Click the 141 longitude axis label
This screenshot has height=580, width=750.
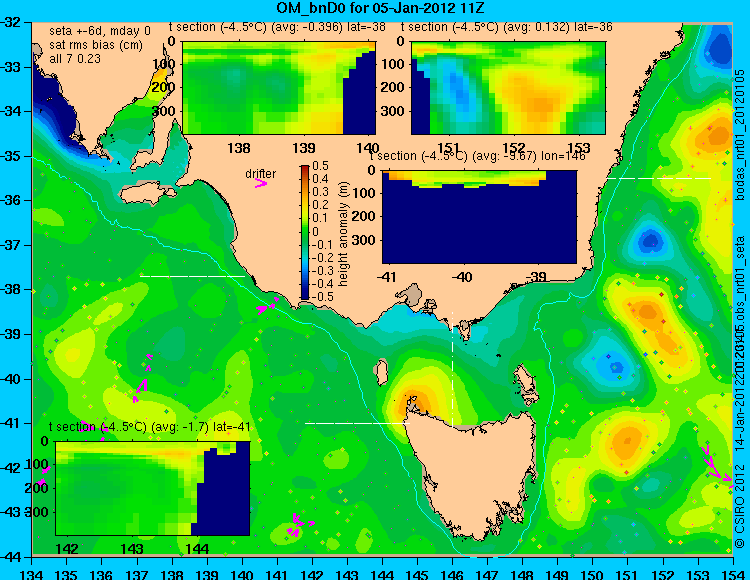click(x=277, y=574)
